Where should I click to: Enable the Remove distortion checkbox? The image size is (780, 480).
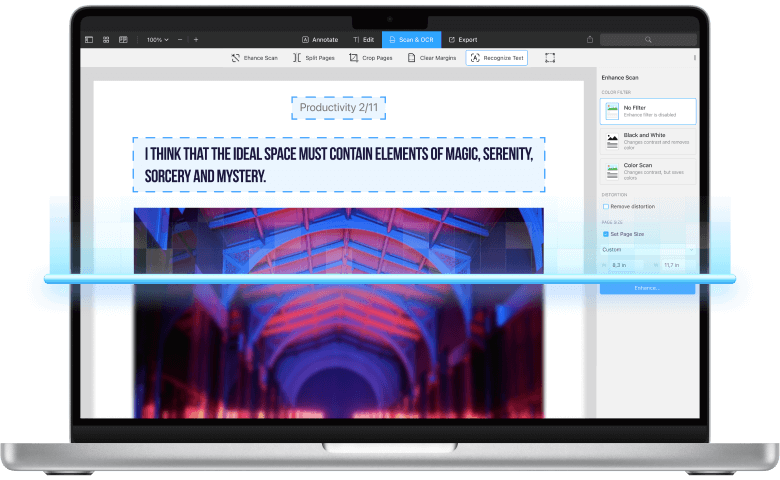tap(606, 206)
